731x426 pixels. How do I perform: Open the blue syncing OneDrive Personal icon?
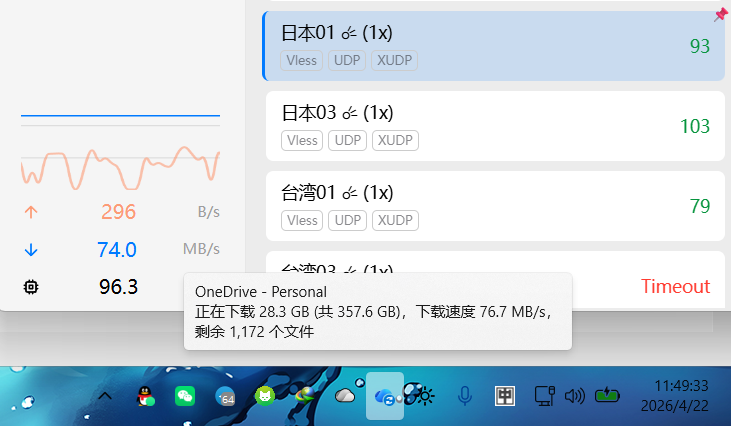pos(385,397)
